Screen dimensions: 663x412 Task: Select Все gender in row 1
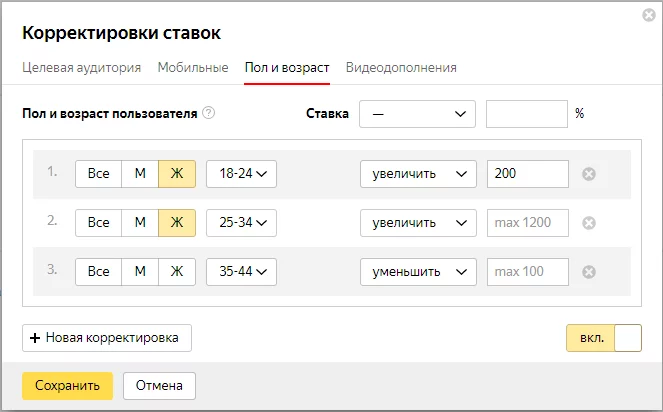point(99,174)
